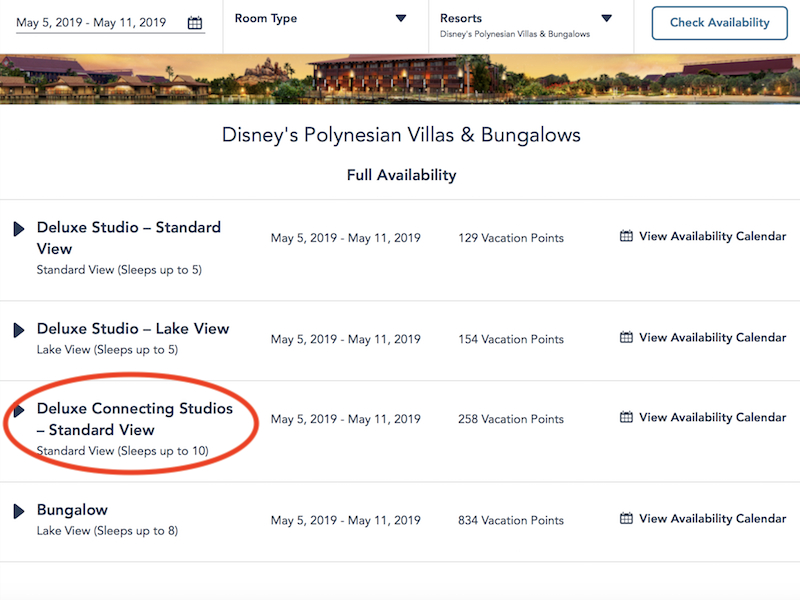Click the date range in the Bungalow row
The height and width of the screenshot is (600, 800).
coord(345,520)
